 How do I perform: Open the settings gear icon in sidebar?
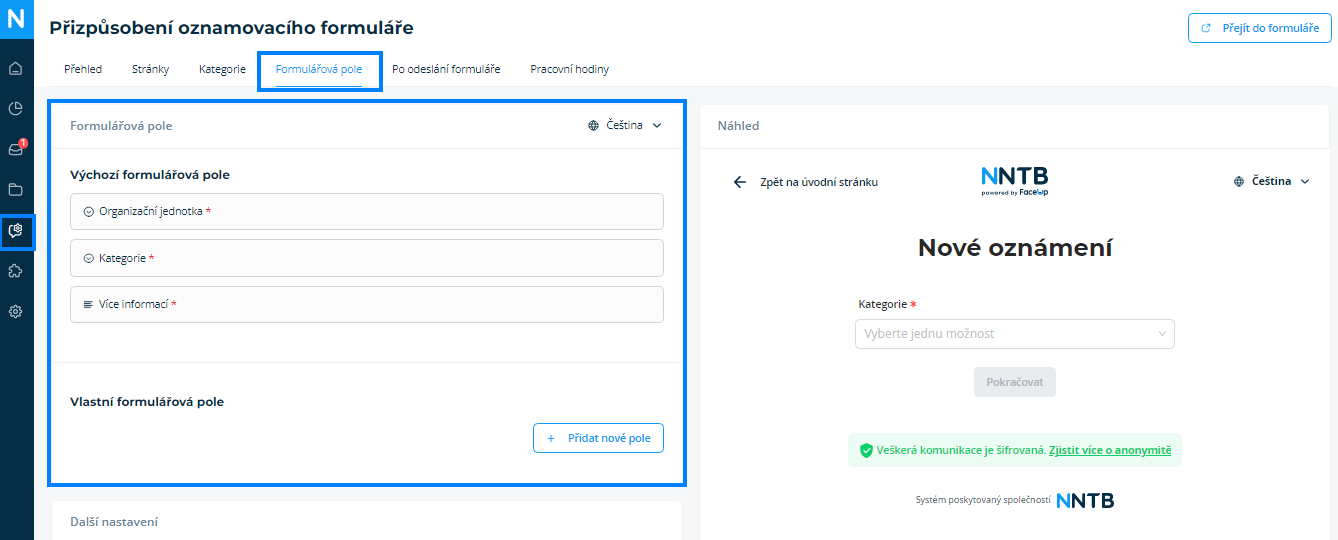point(15,311)
